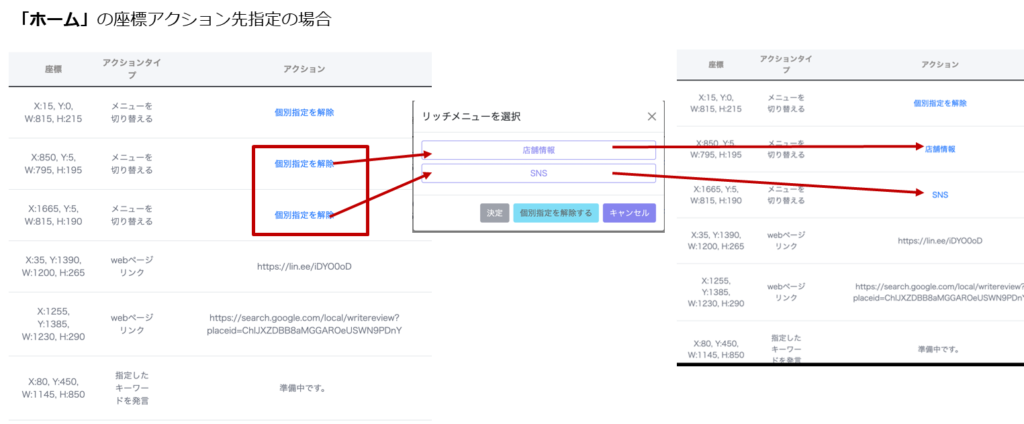
Task: Click 個別指定を解除 link in the right table
Action: tap(940, 103)
